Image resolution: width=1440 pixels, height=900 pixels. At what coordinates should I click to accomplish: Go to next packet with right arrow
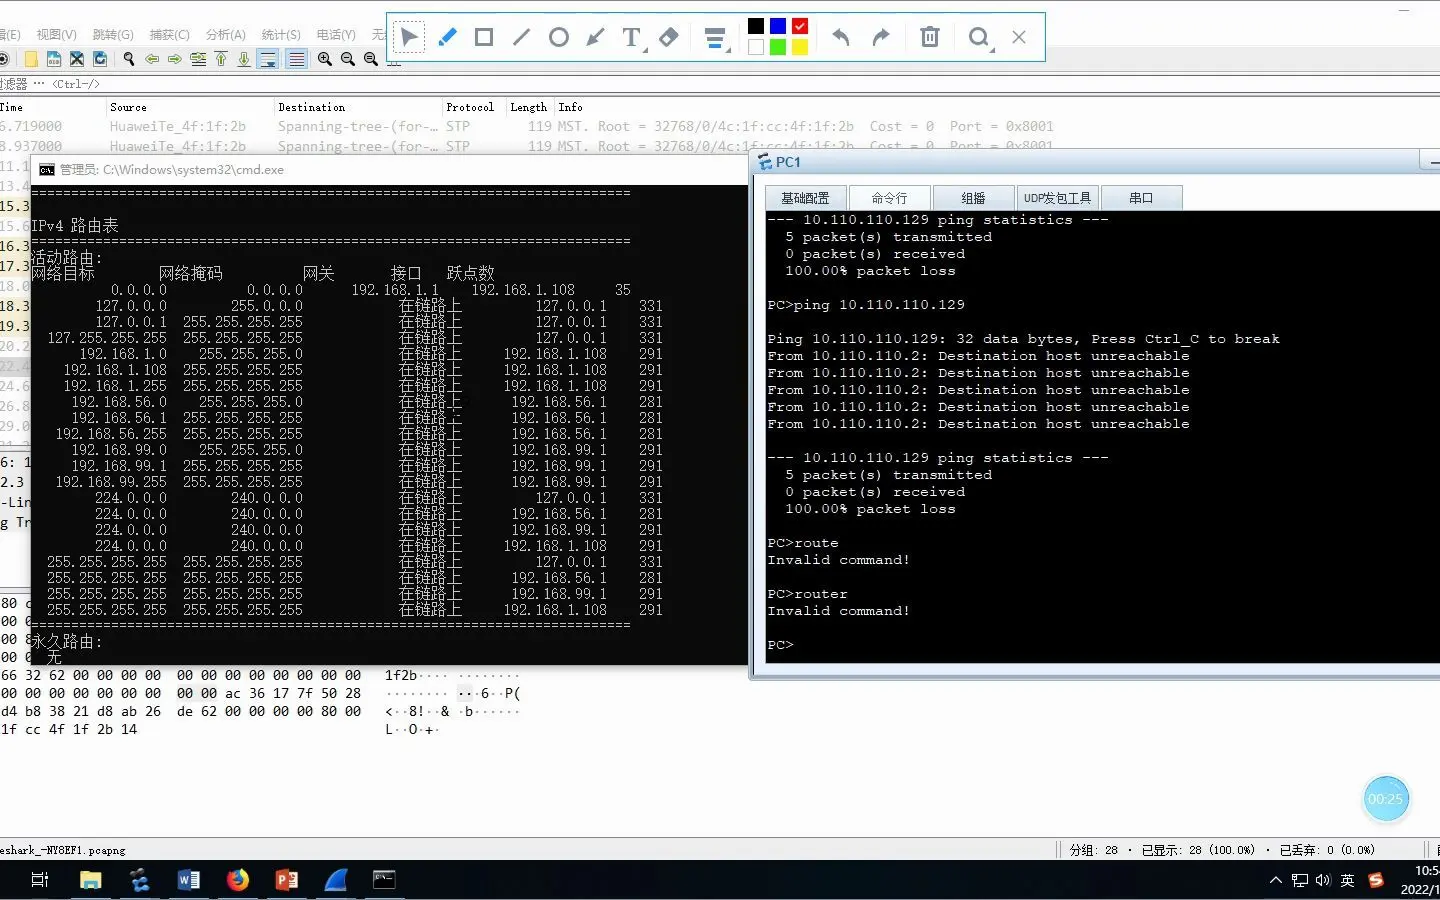175,59
